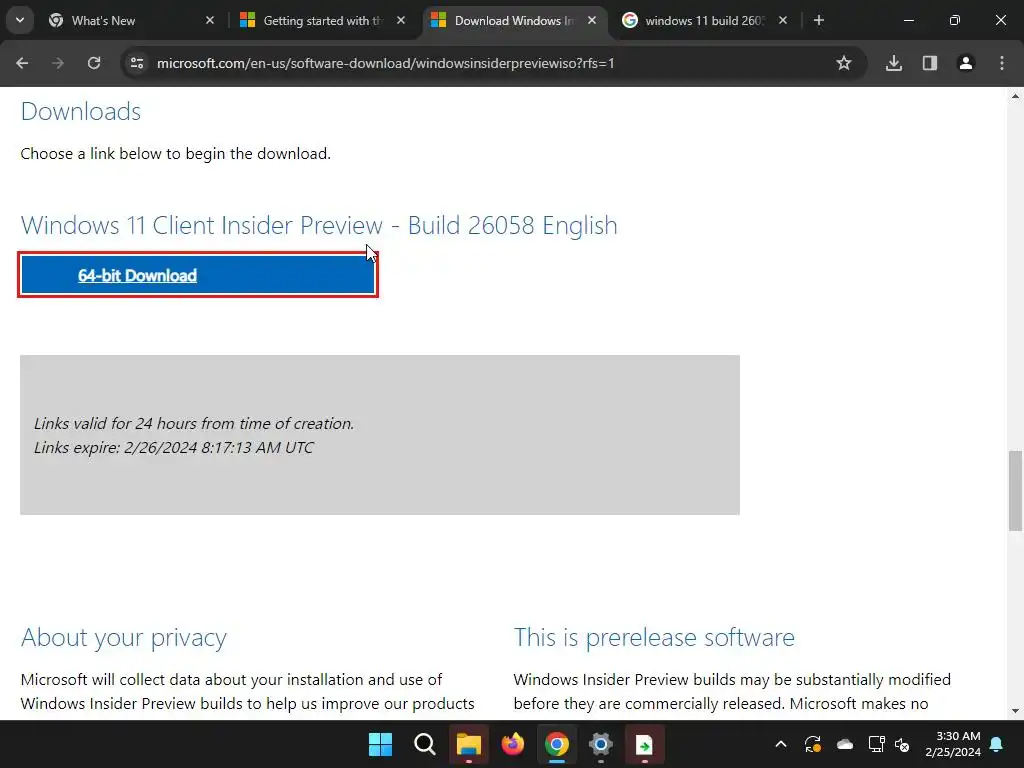1024x768 pixels.
Task: Open the Chrome profile icon
Action: [965, 63]
